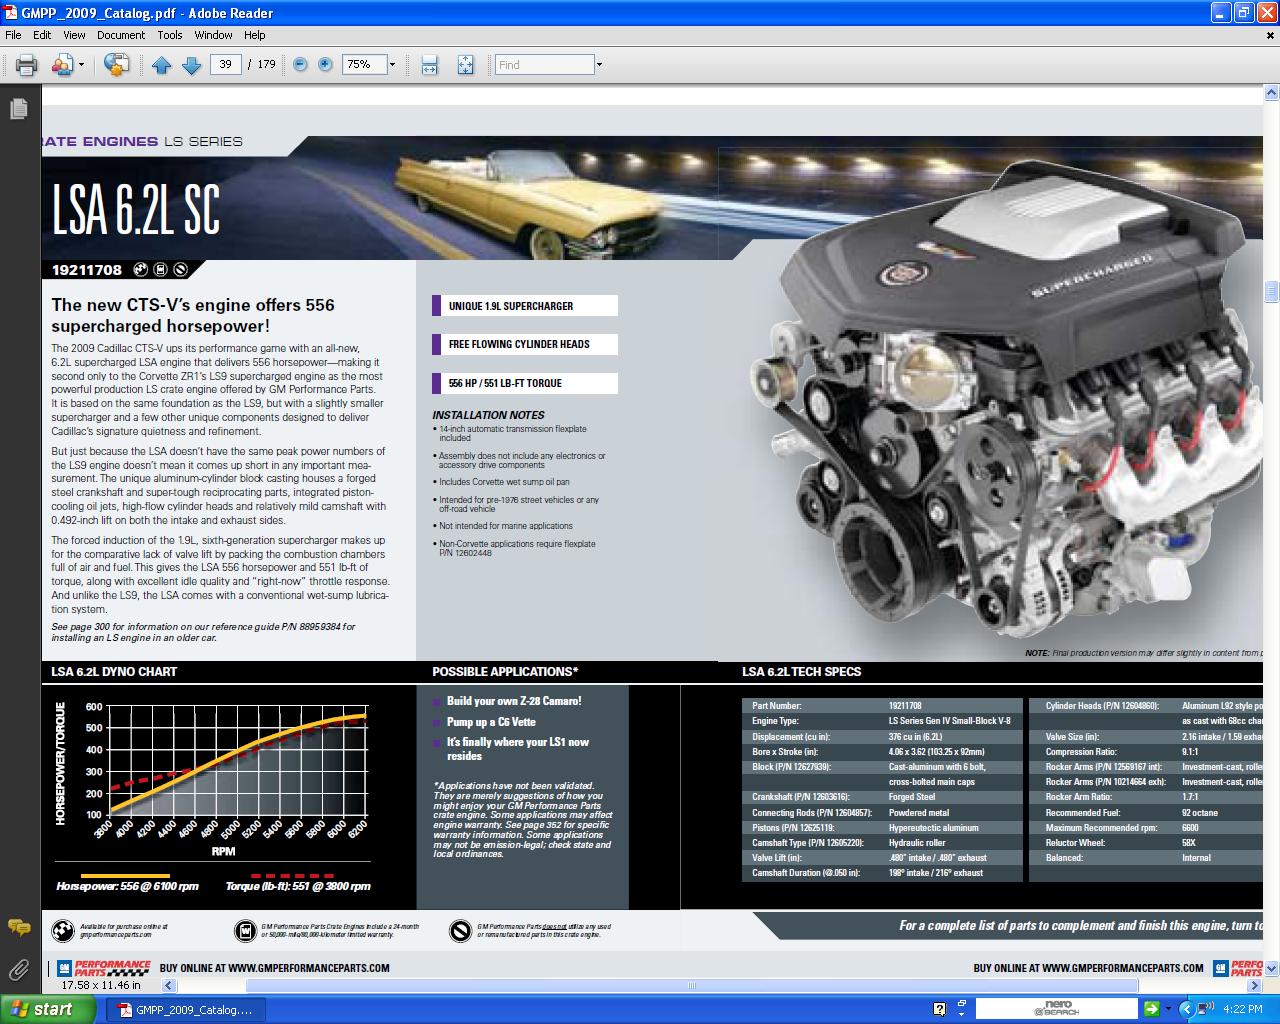Open the zoom percentage dropdown arrow
The image size is (1280, 1024).
tap(392, 65)
